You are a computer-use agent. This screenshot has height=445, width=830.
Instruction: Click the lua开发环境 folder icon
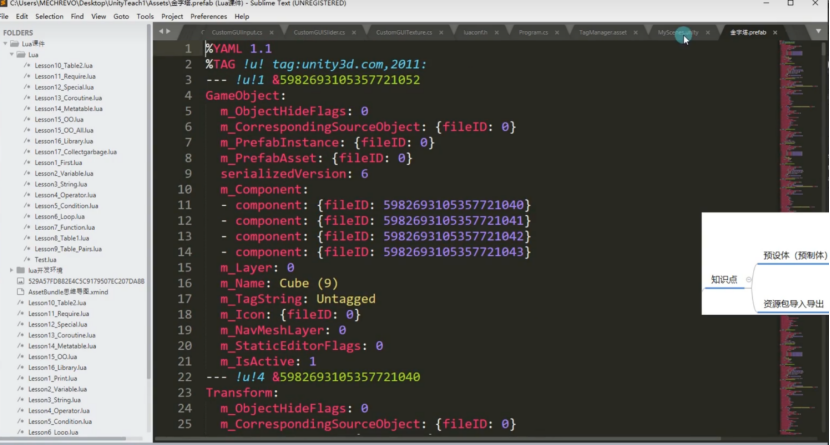(21, 270)
